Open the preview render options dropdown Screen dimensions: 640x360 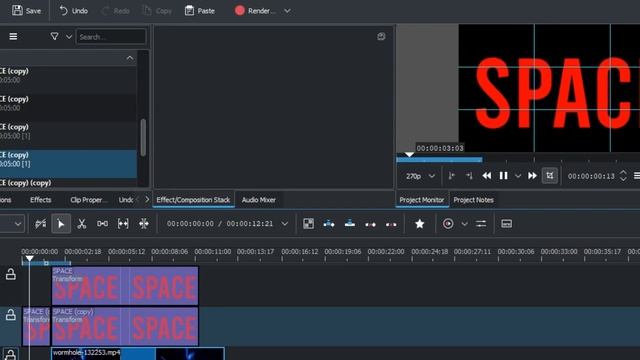pyautogui.click(x=464, y=224)
